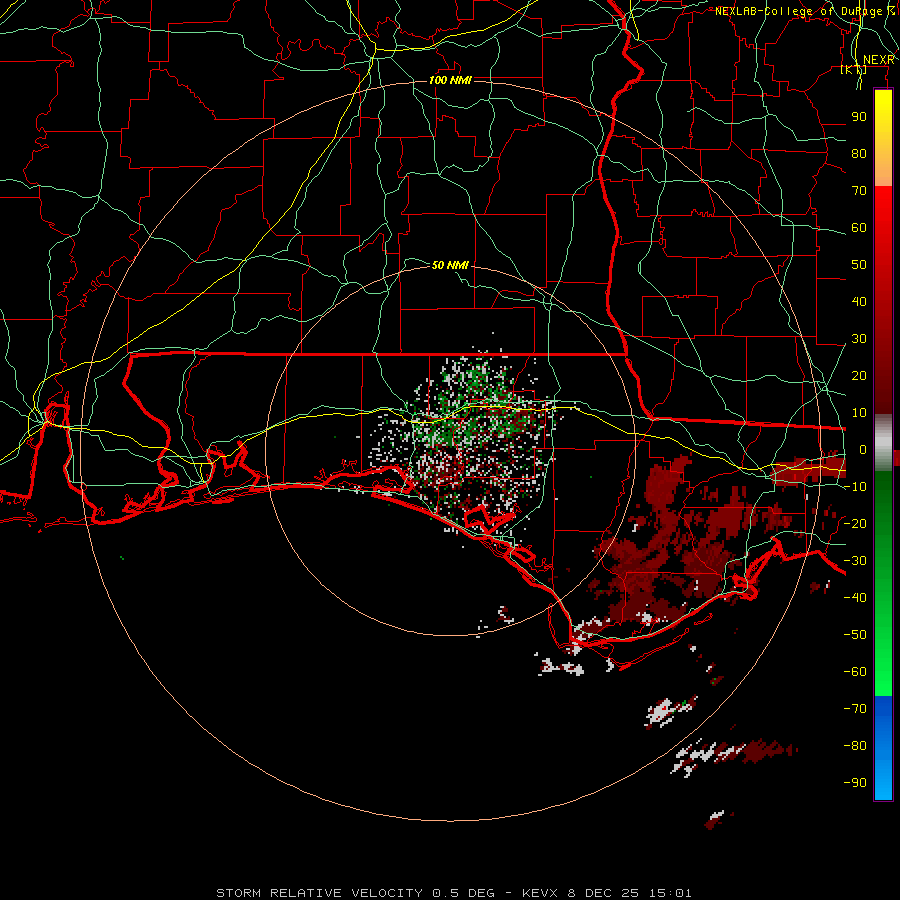Select the 10 value on velocity scale
The image size is (900, 900).
[x=859, y=413]
